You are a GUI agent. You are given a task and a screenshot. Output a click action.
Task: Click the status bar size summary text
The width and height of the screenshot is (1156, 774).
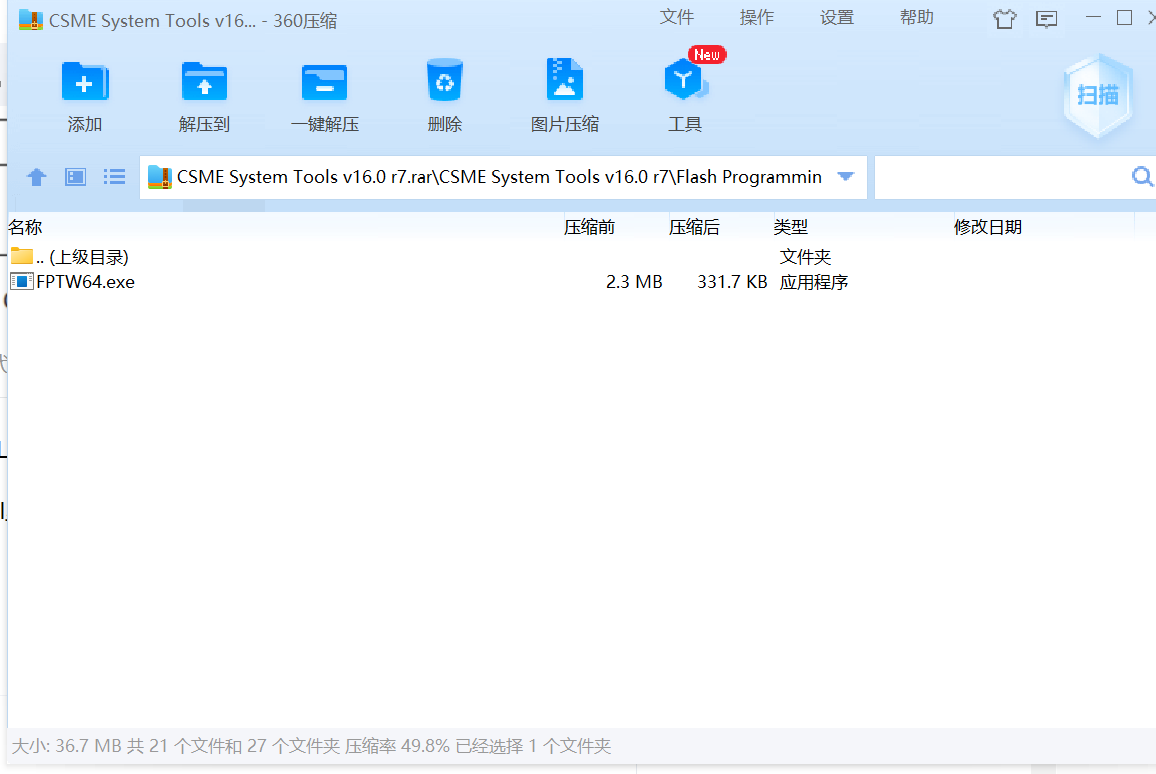coord(311,746)
